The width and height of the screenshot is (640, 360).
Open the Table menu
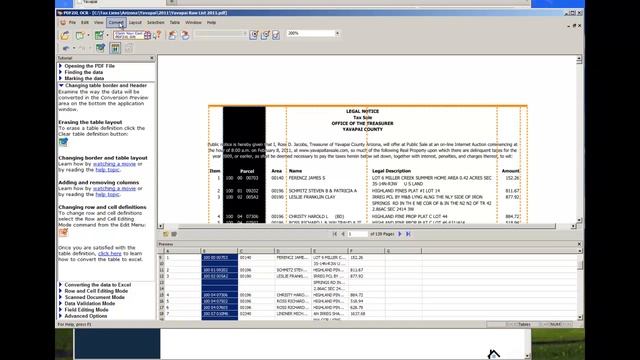[x=175, y=22]
